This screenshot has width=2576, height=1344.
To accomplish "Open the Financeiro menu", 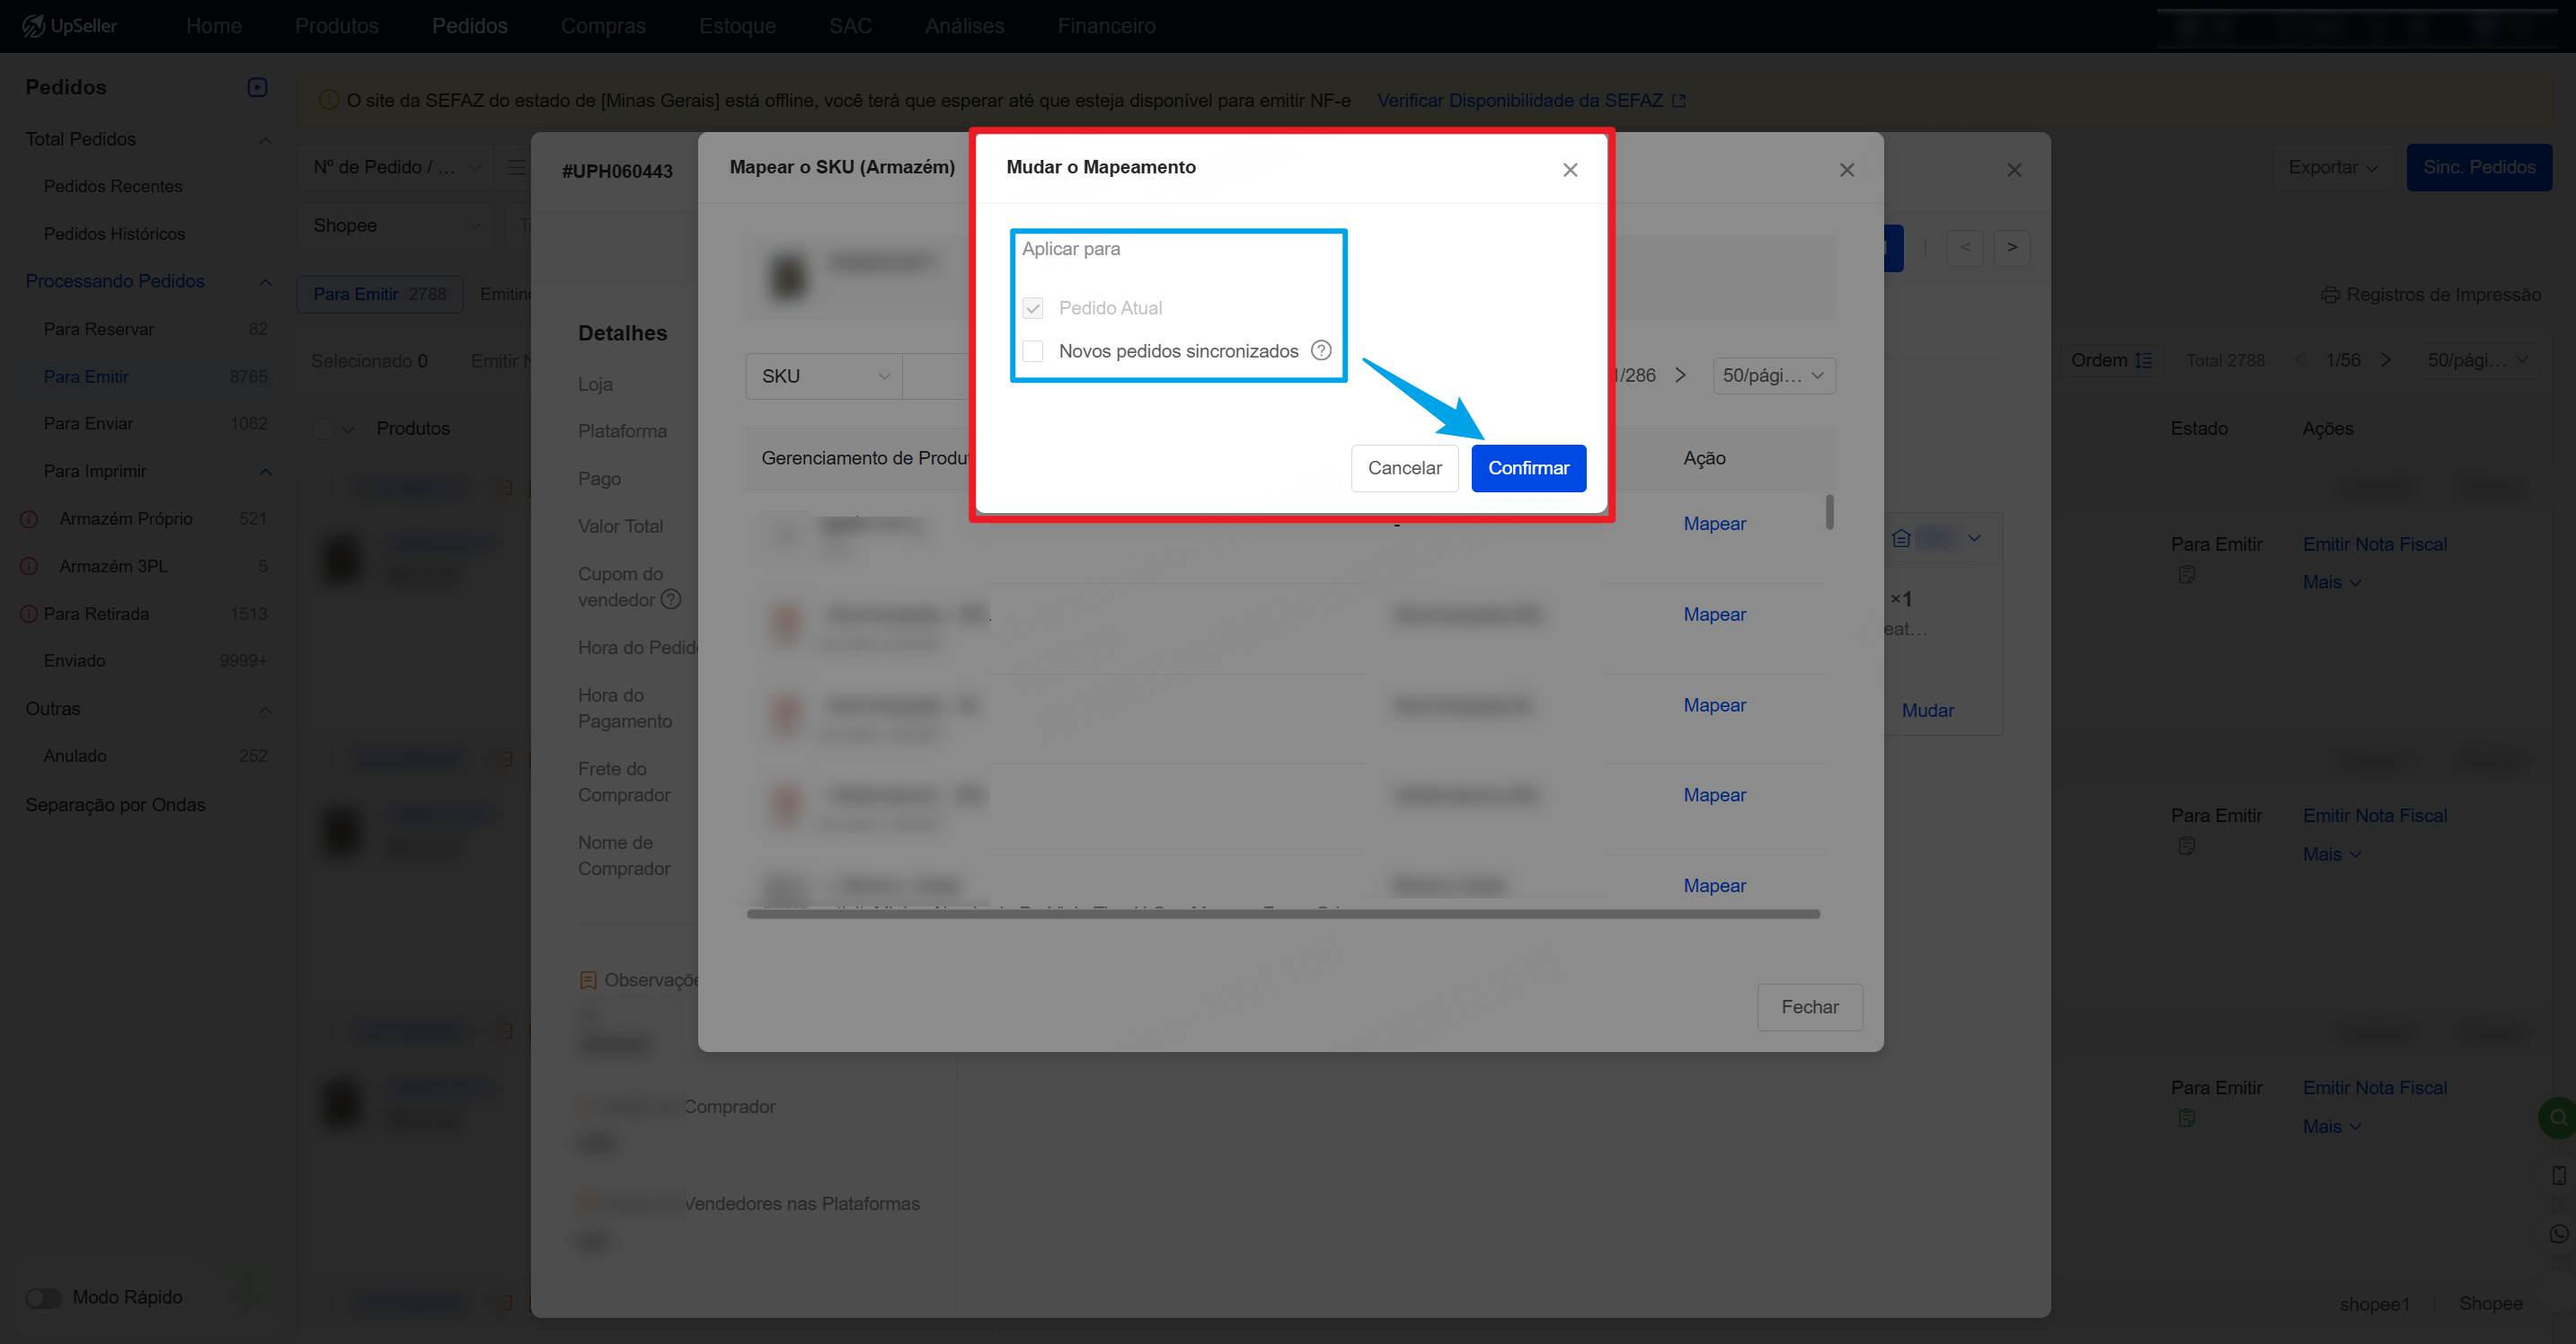I will click(x=1106, y=26).
